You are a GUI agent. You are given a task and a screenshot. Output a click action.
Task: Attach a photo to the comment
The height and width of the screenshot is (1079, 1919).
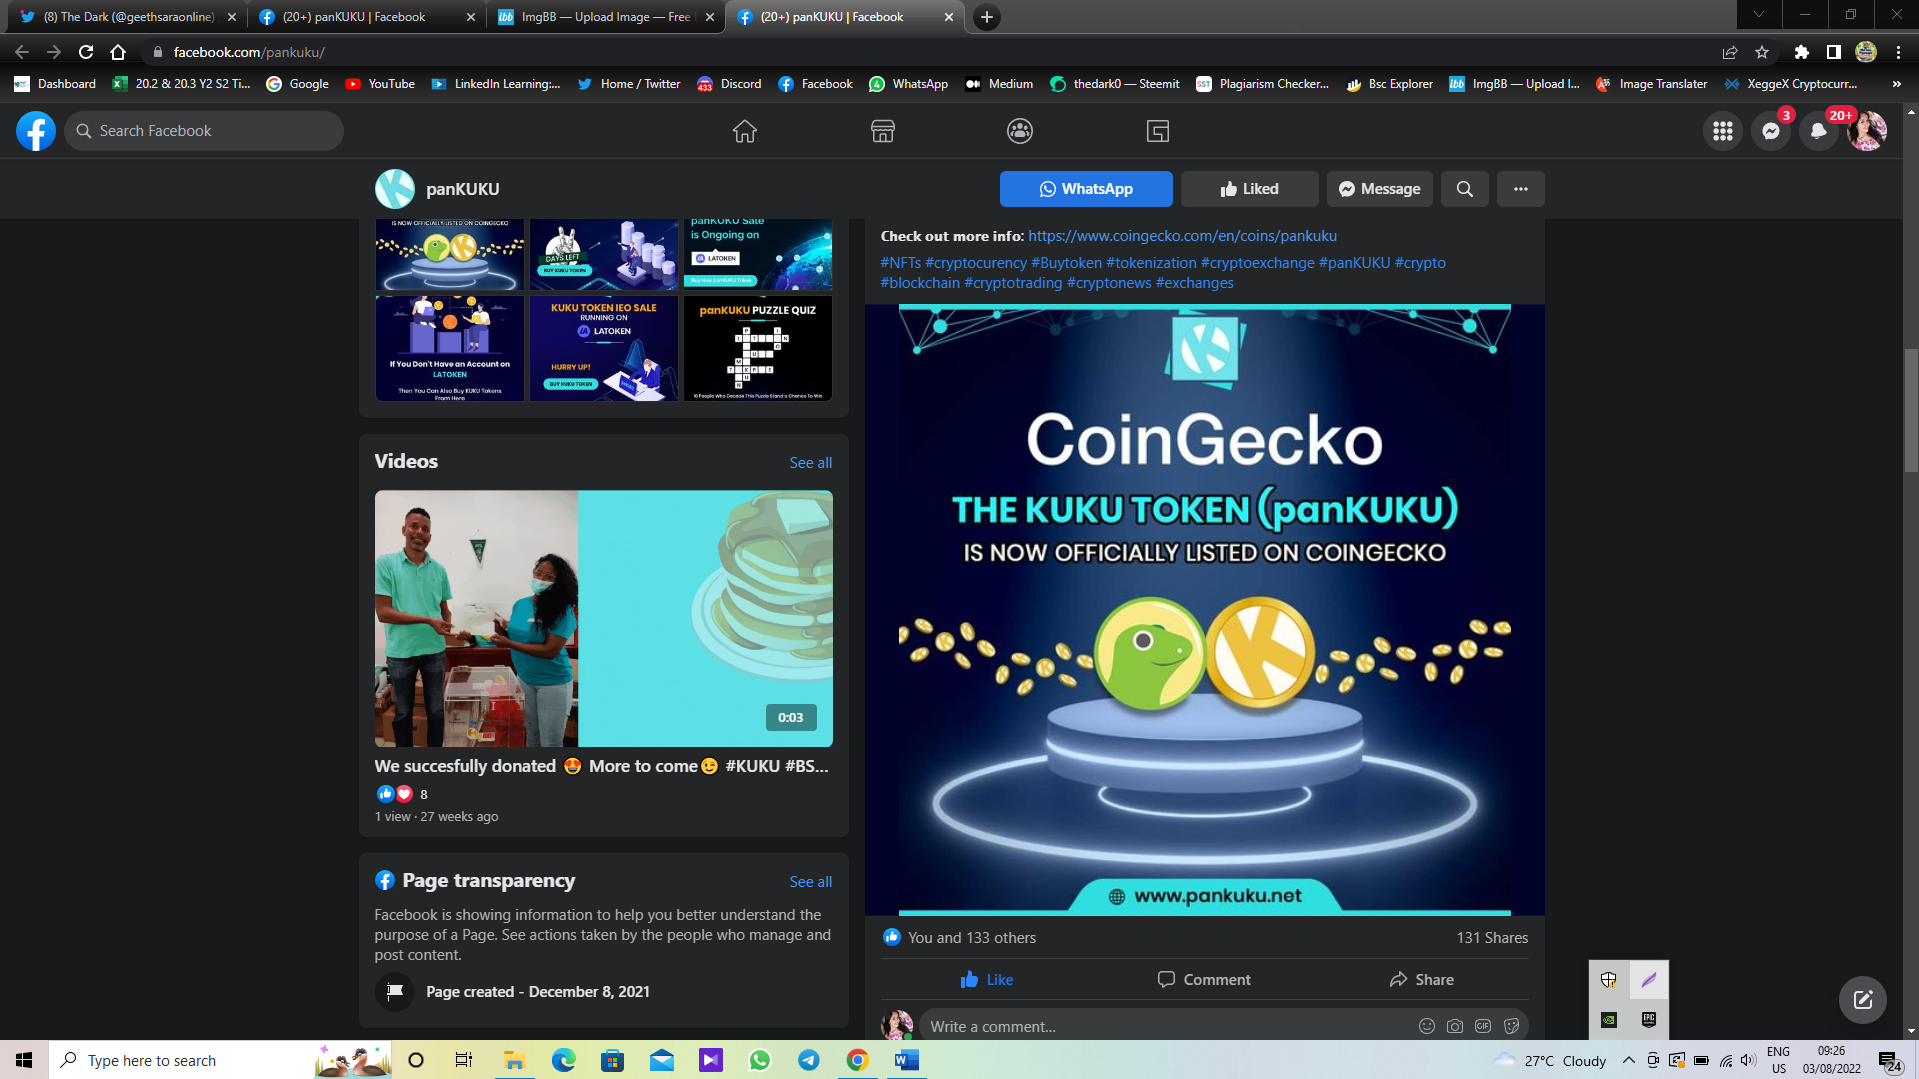tap(1454, 1026)
